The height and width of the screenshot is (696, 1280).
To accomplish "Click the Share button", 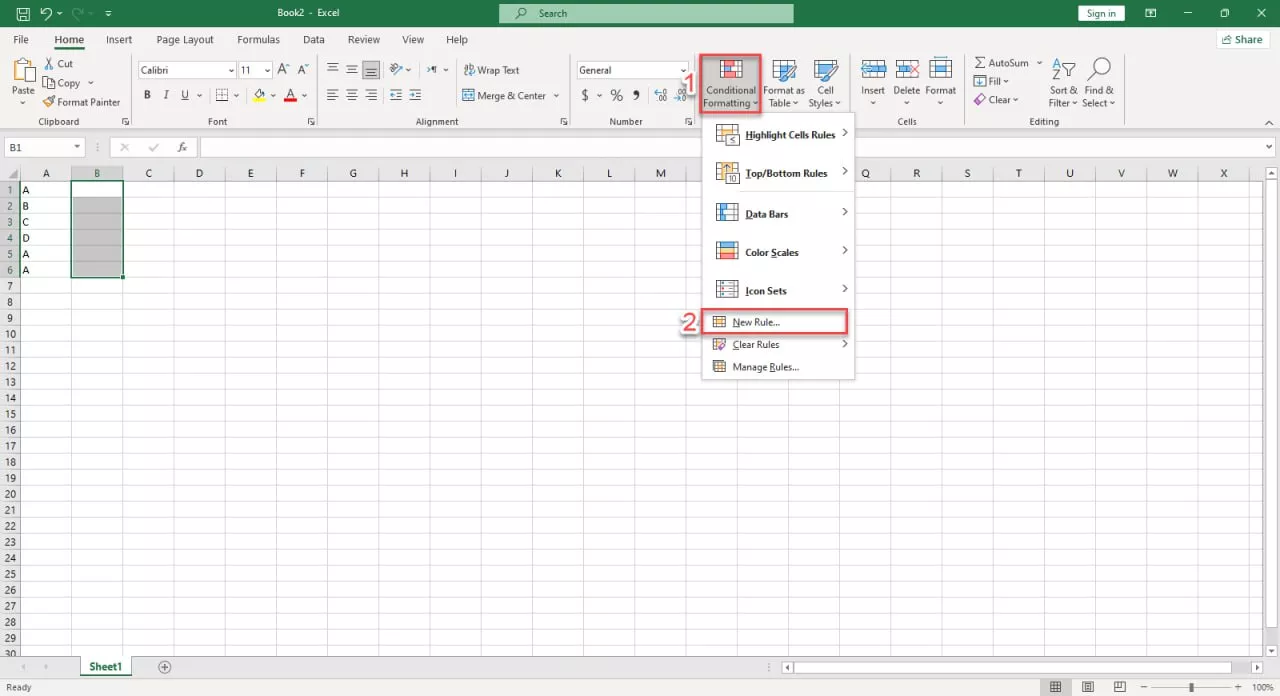I will 1241,40.
